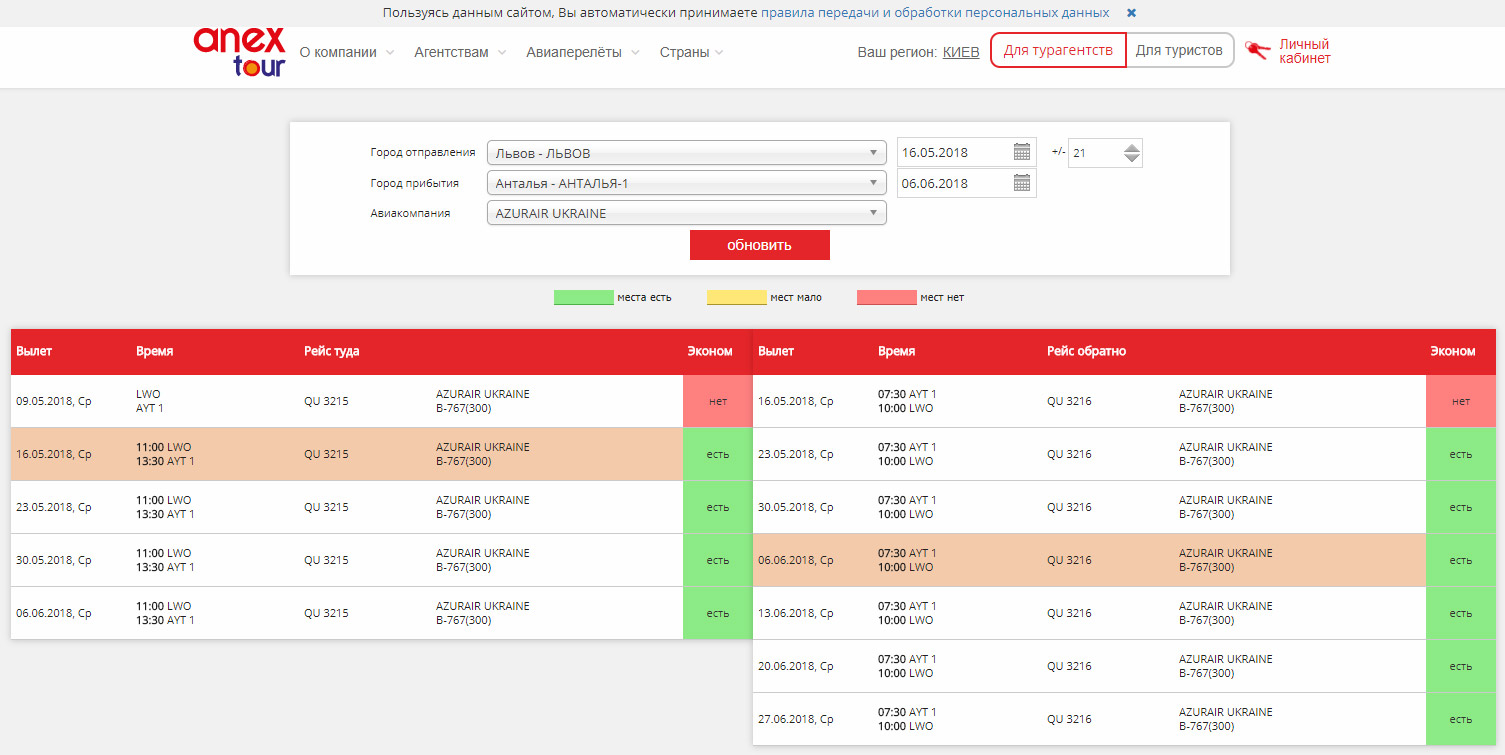The height and width of the screenshot is (755, 1505).
Task: Open calendar for the 06.06.2018 date field
Action: pos(1021,183)
